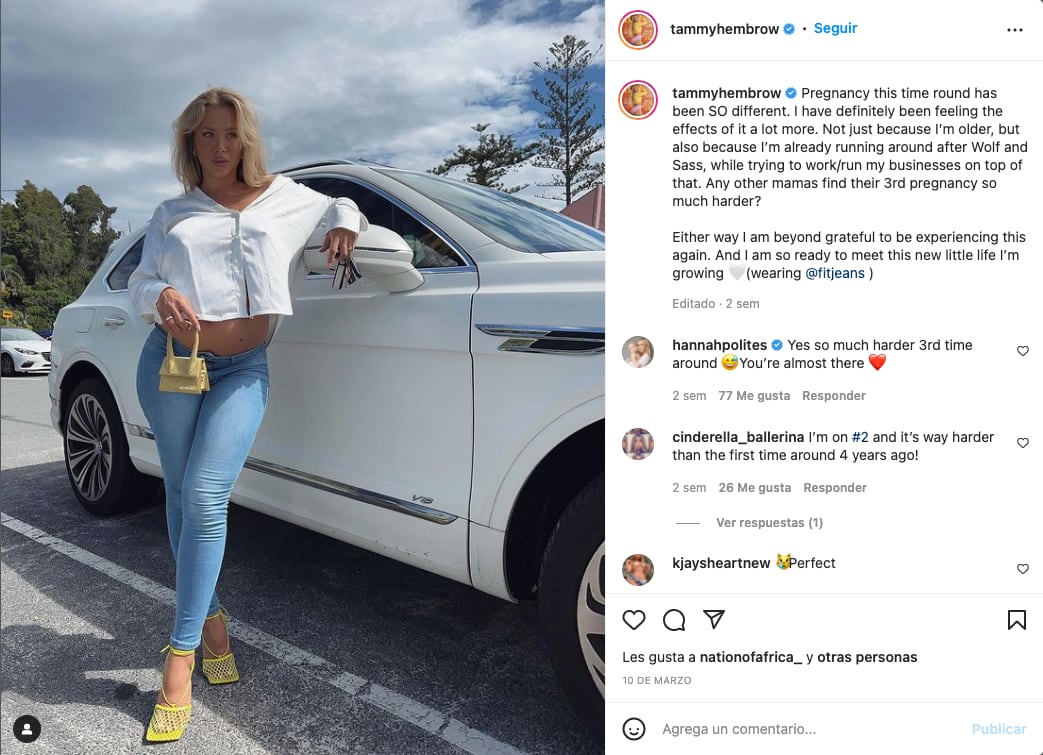The width and height of the screenshot is (1043, 755).
Task: Open the comment bubble icon
Action: [x=674, y=620]
